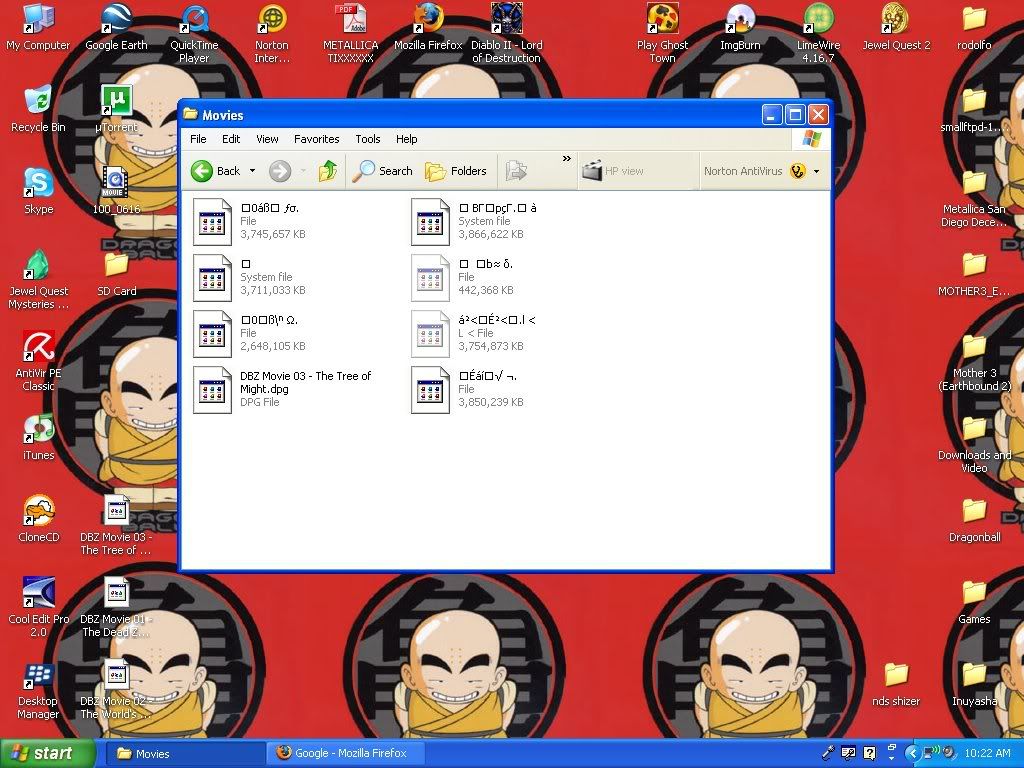Open the View menu

click(x=267, y=139)
